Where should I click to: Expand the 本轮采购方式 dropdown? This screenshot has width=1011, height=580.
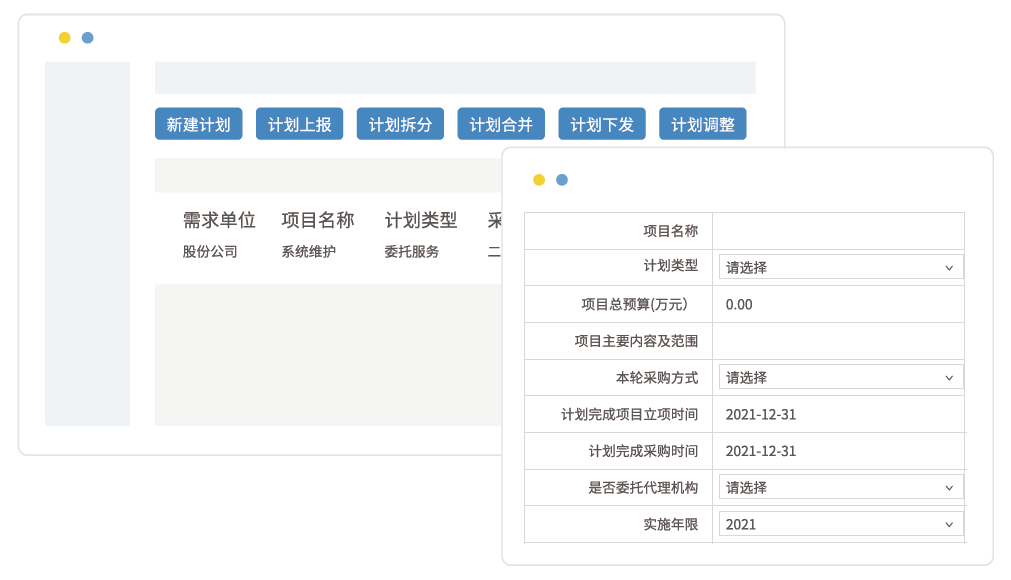click(840, 377)
